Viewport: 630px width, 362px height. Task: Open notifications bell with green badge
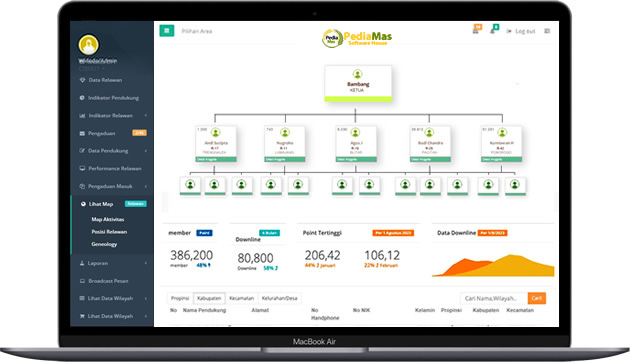pos(493,30)
